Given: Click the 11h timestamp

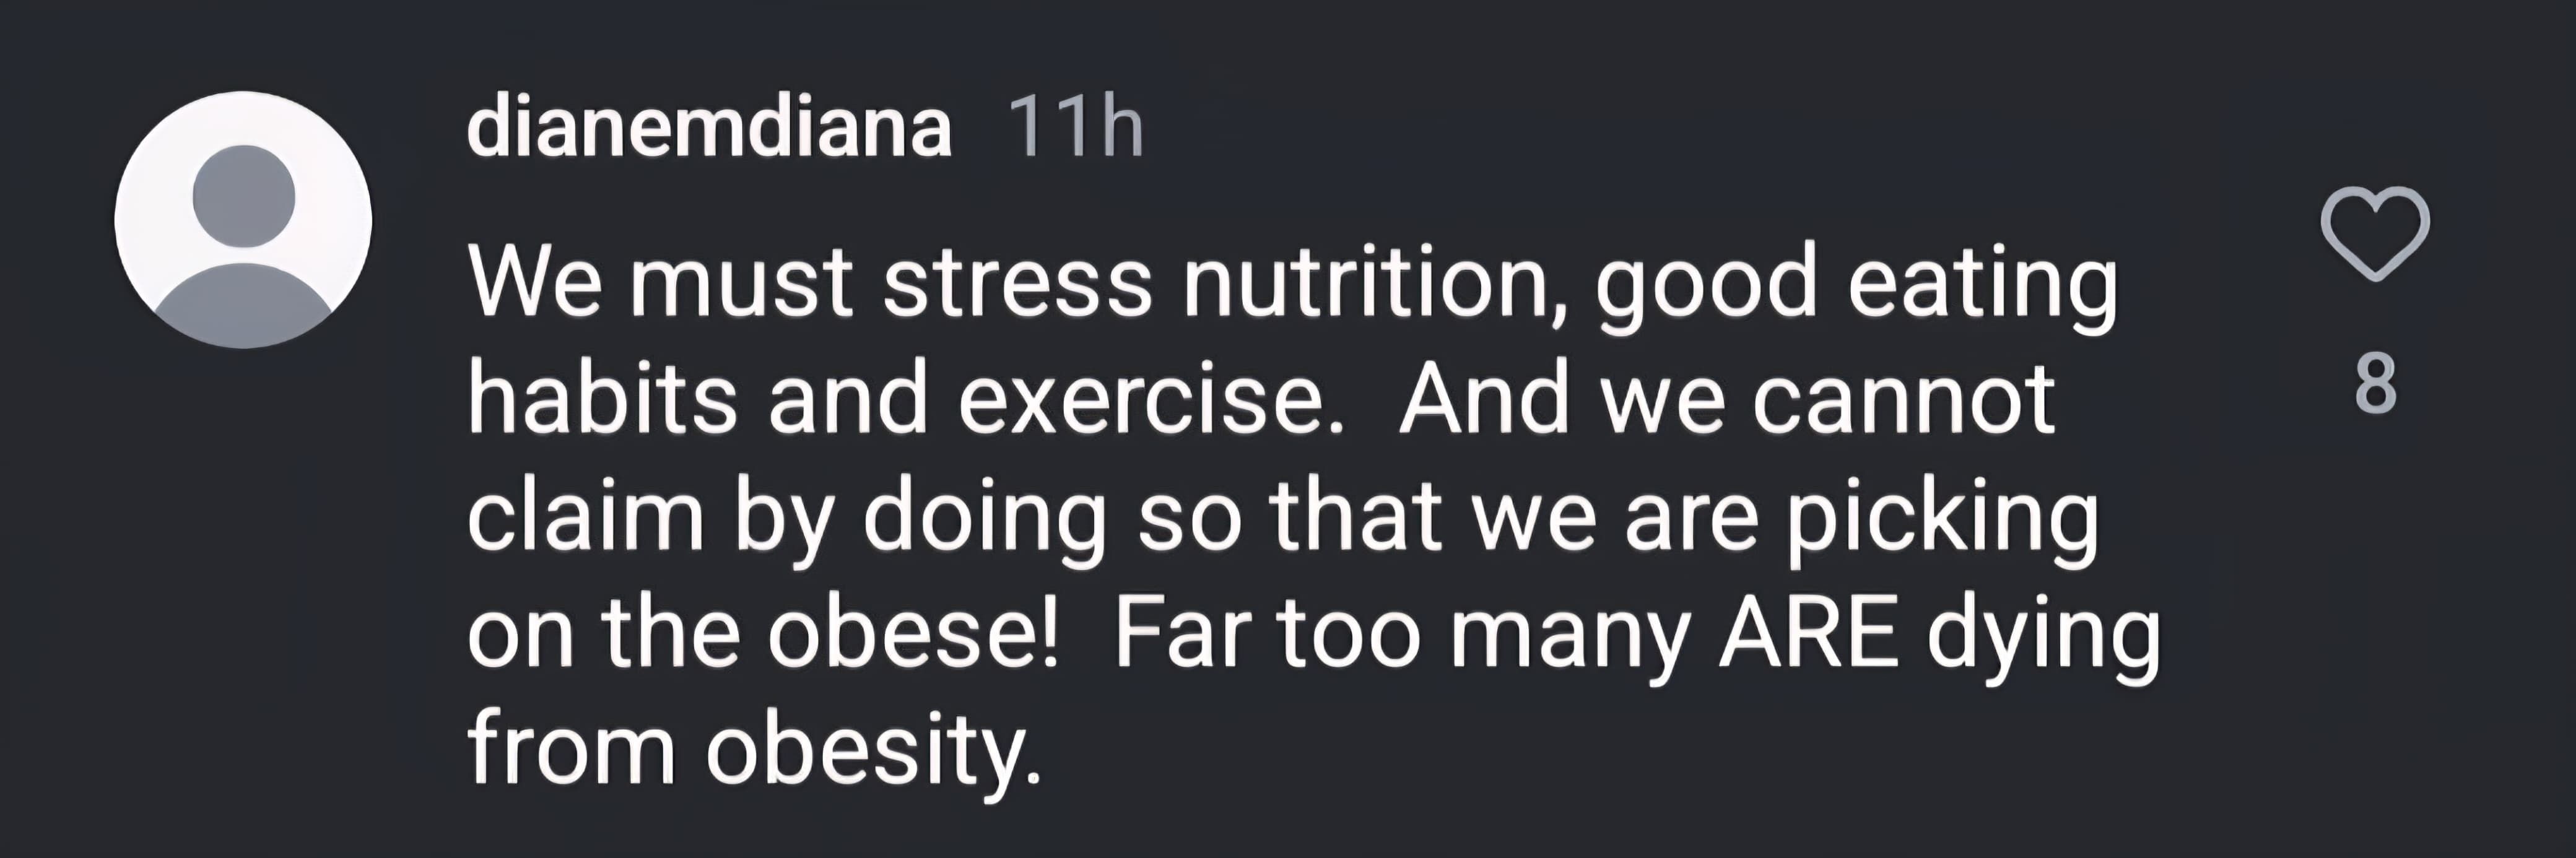Looking at the screenshot, I should pyautogui.click(x=1074, y=129).
